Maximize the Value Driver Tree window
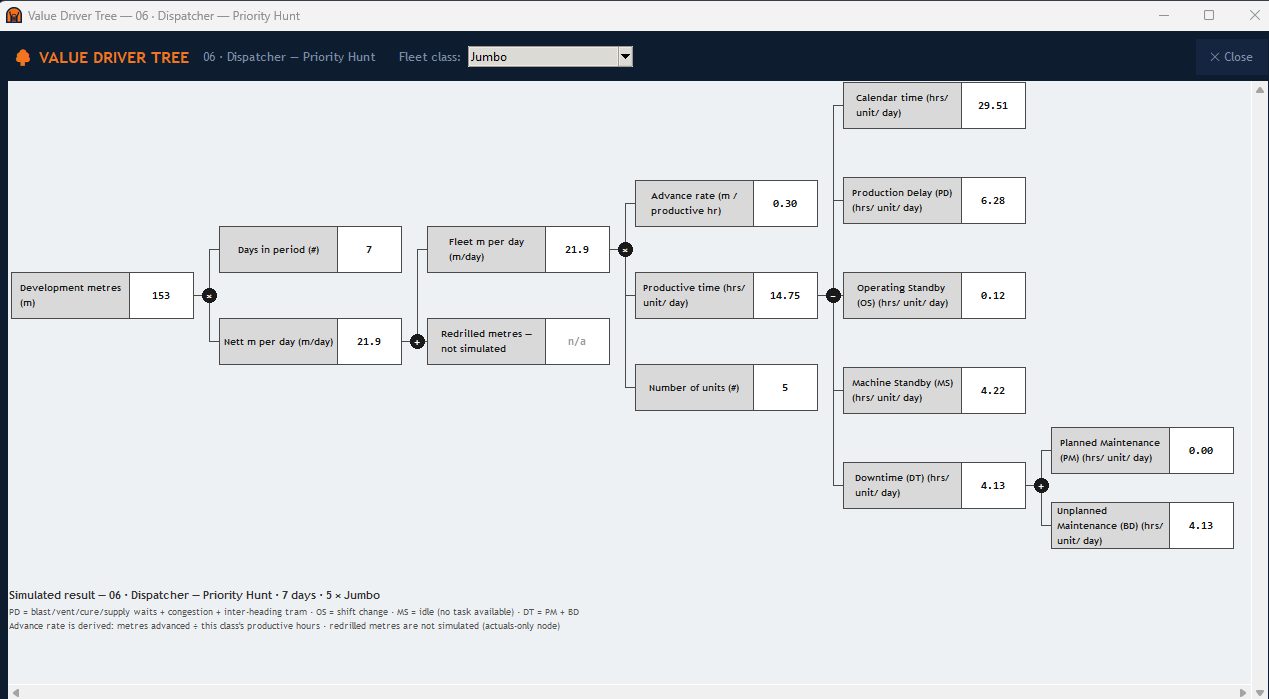 click(1208, 15)
